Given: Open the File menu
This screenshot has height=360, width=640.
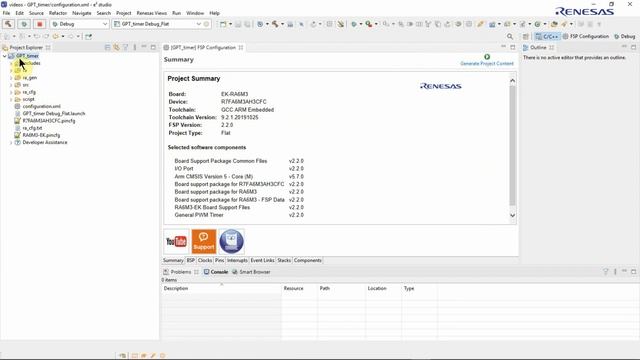Looking at the screenshot, I should pyautogui.click(x=7, y=13).
